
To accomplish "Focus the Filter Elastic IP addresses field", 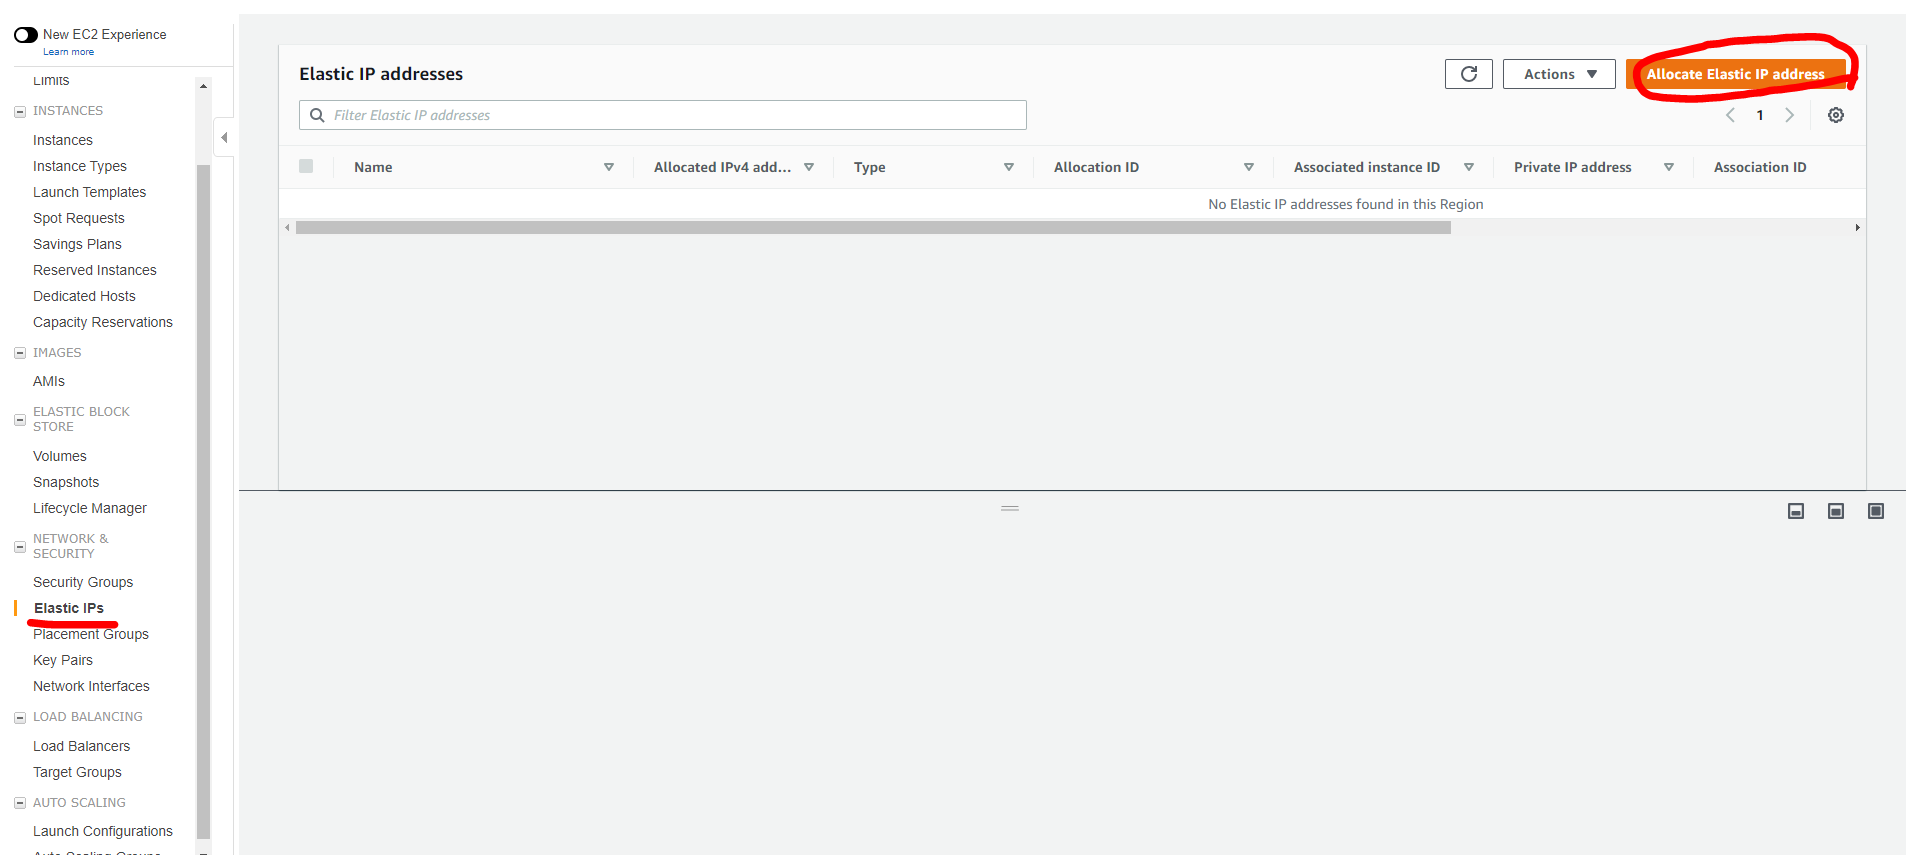I will click(662, 115).
